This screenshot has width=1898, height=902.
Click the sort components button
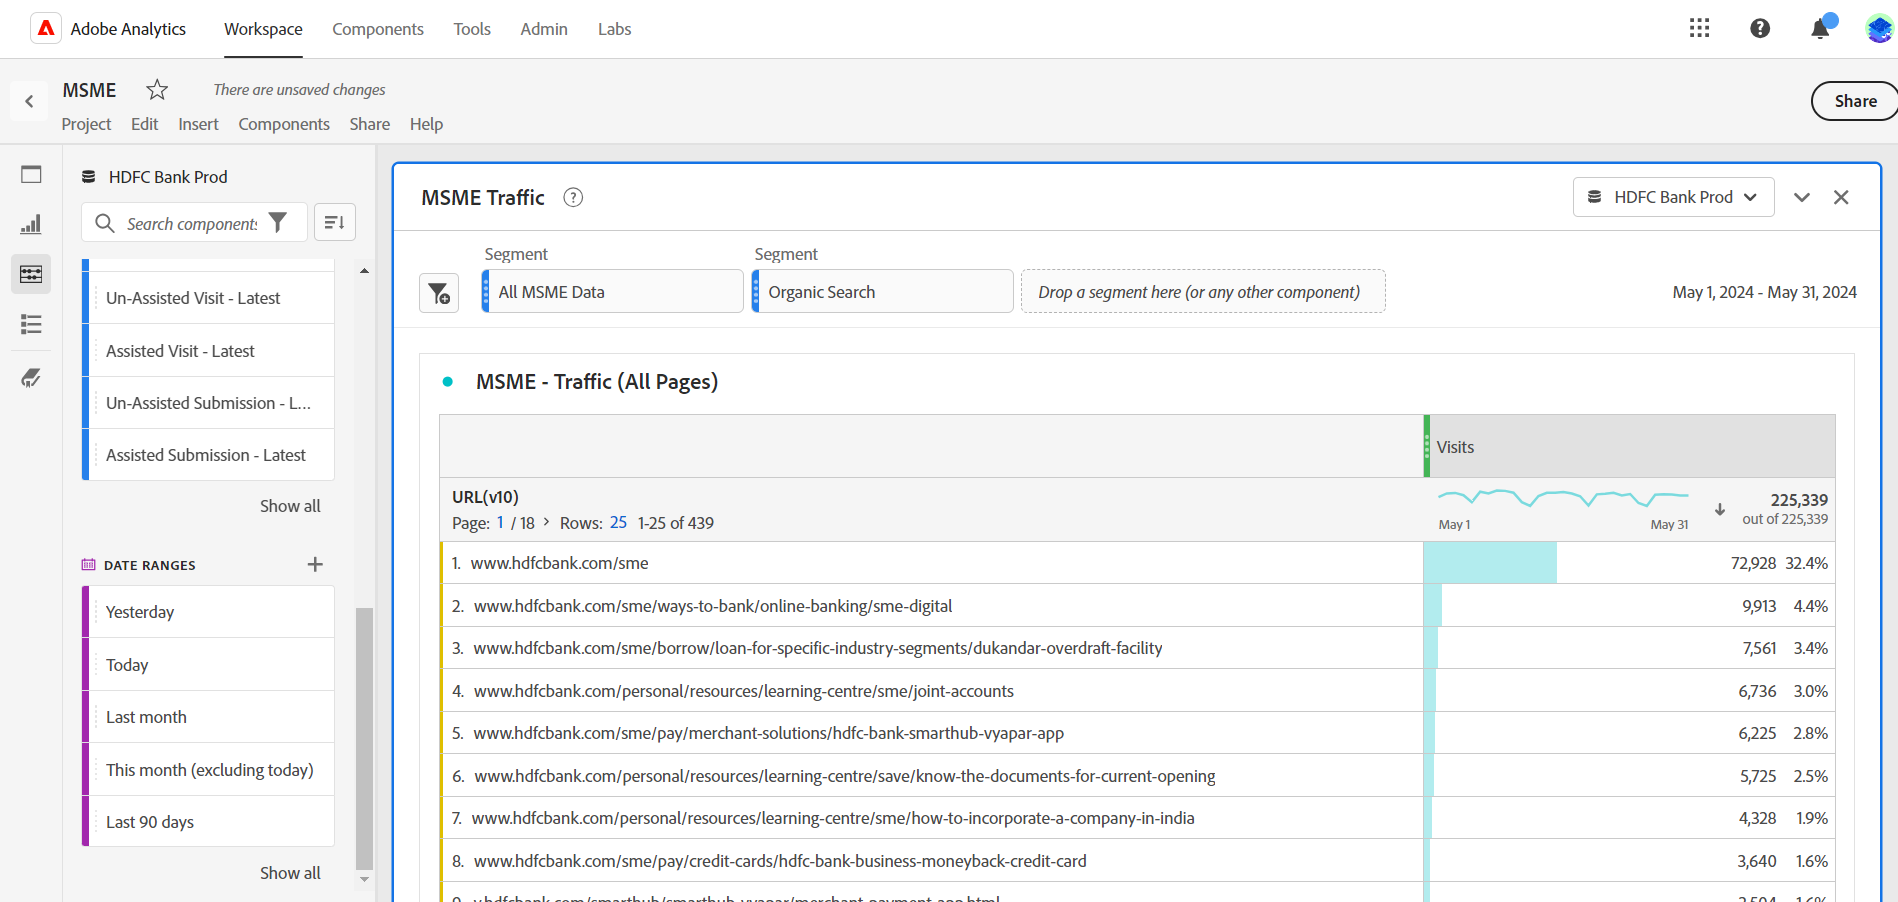[335, 222]
